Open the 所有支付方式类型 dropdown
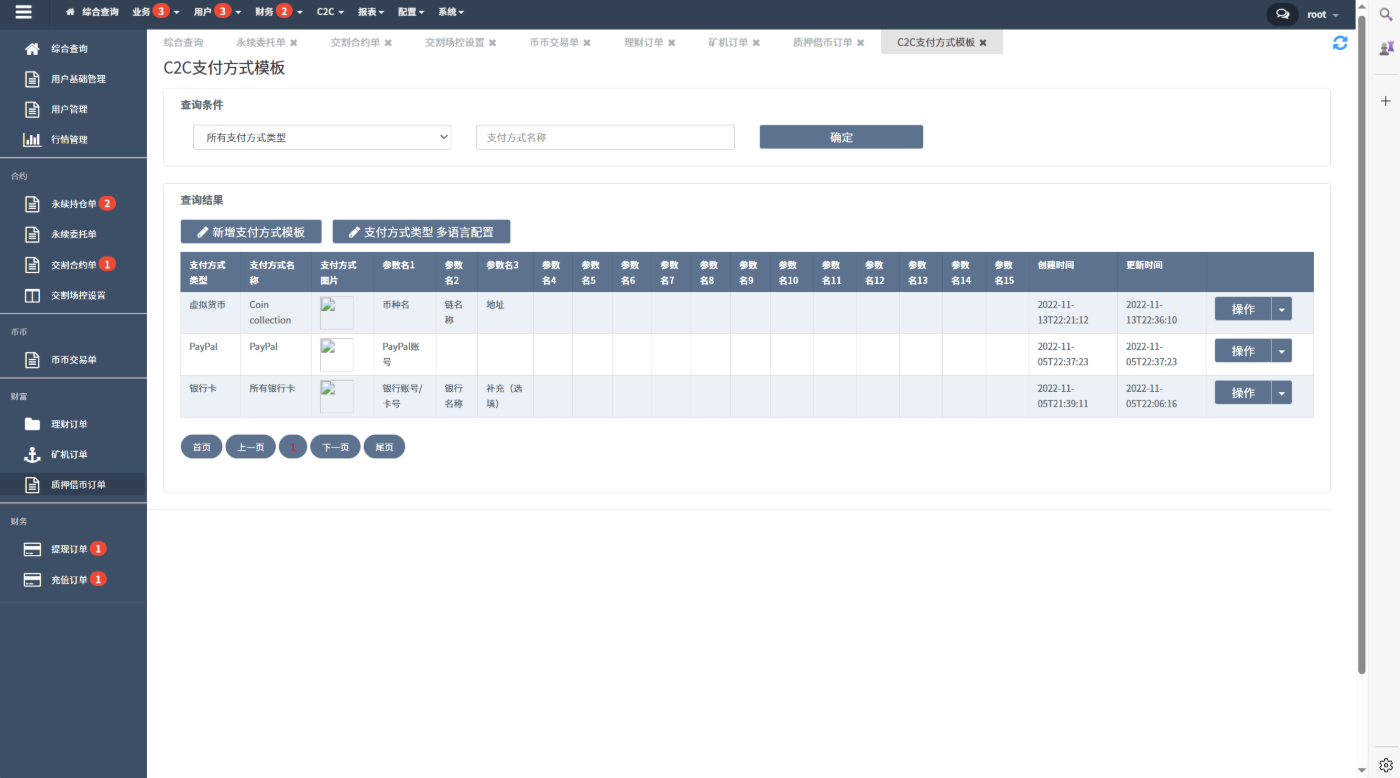This screenshot has height=778, width=1400. pos(322,137)
